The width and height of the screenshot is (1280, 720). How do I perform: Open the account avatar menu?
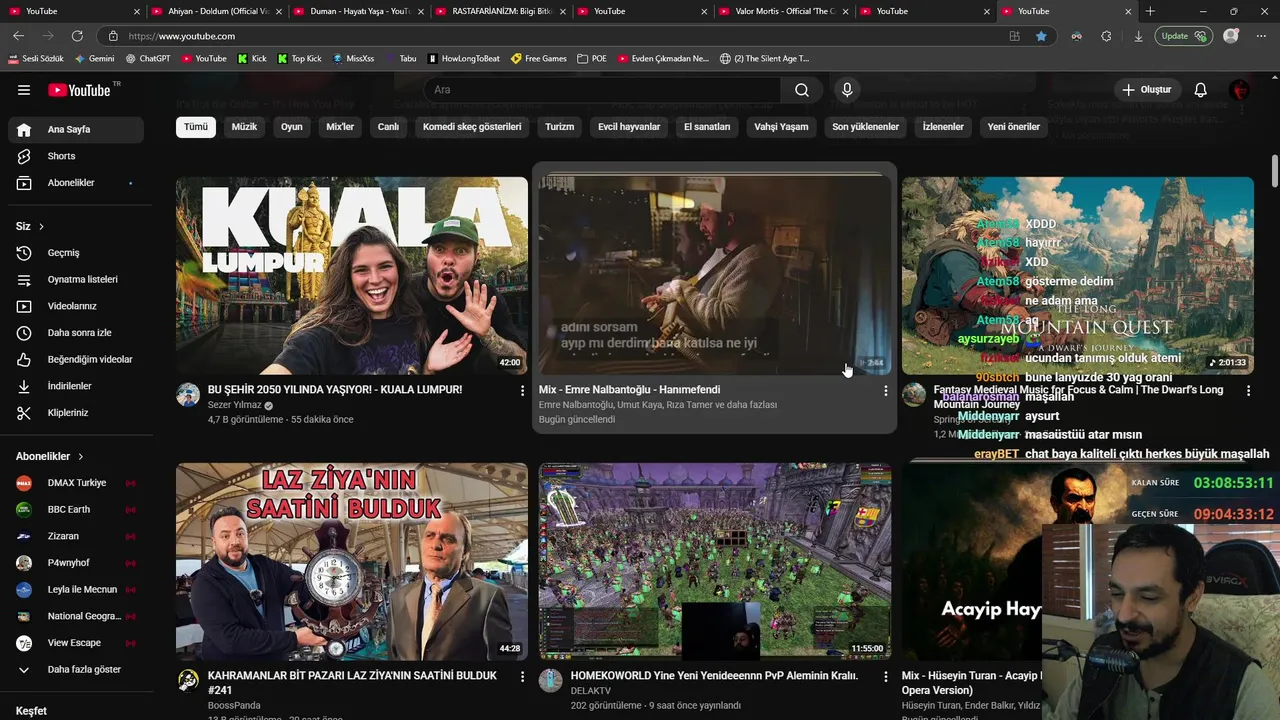pyautogui.click(x=1240, y=90)
